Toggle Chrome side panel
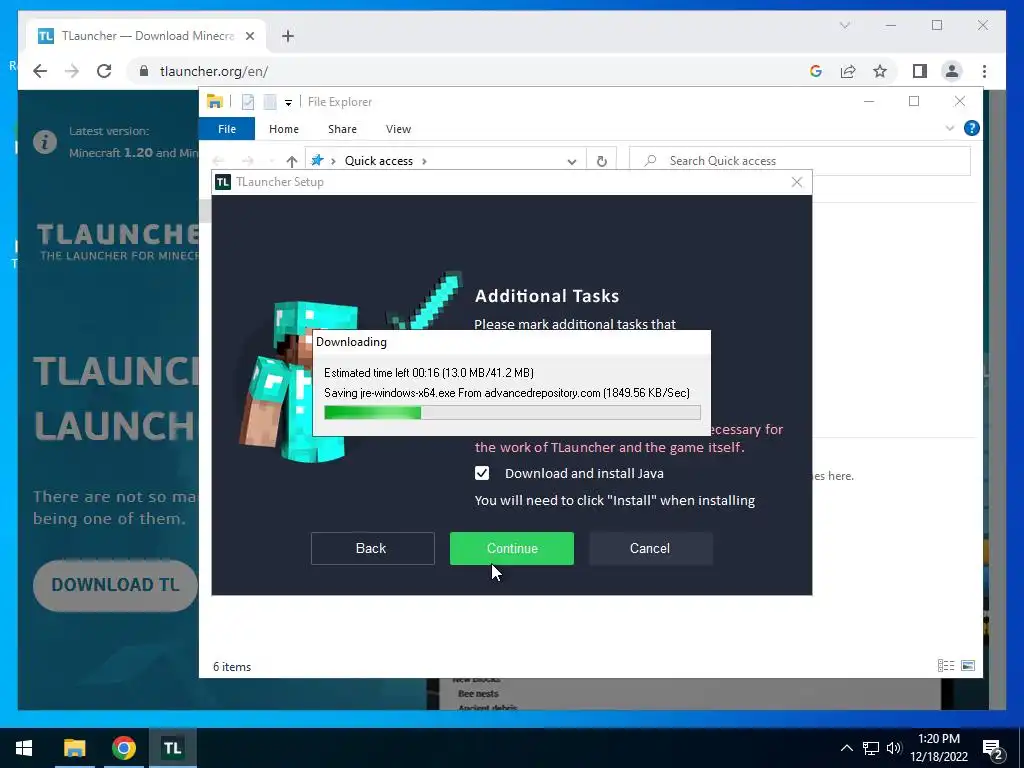 (920, 71)
